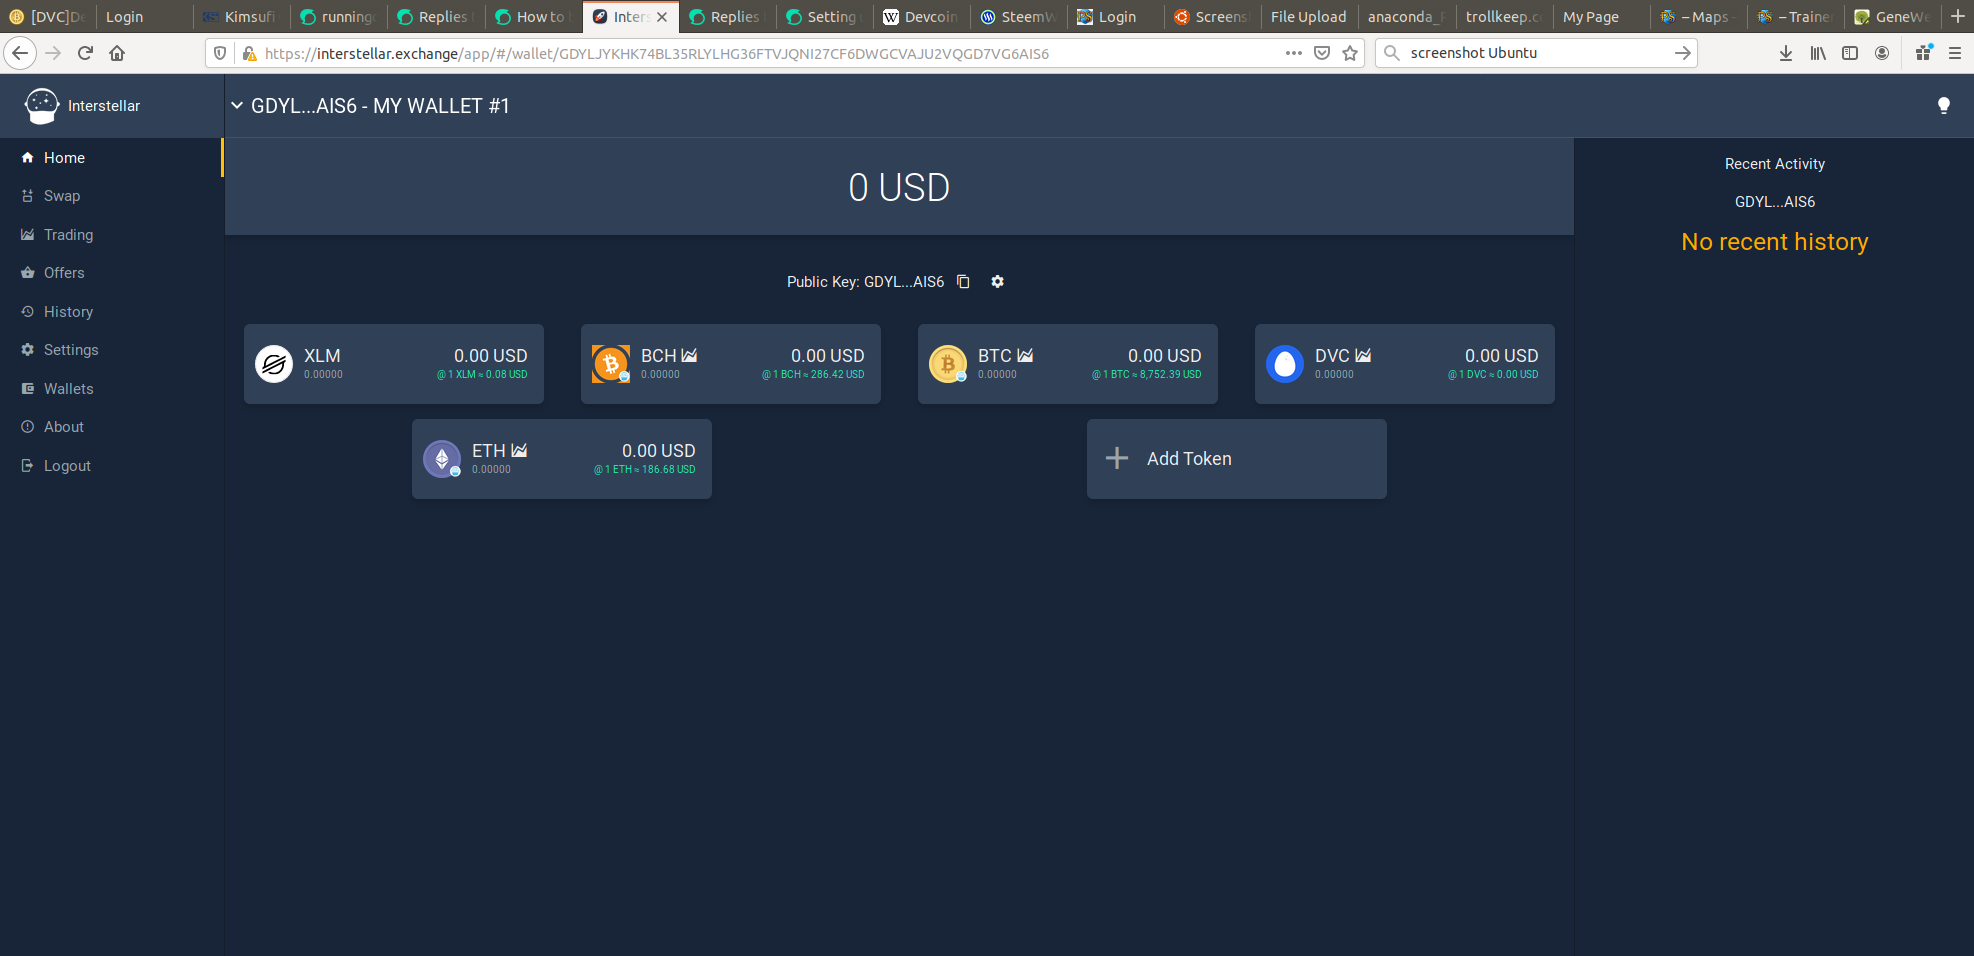This screenshot has height=956, width=1974.
Task: Open the browser downloads icon
Action: [1785, 53]
